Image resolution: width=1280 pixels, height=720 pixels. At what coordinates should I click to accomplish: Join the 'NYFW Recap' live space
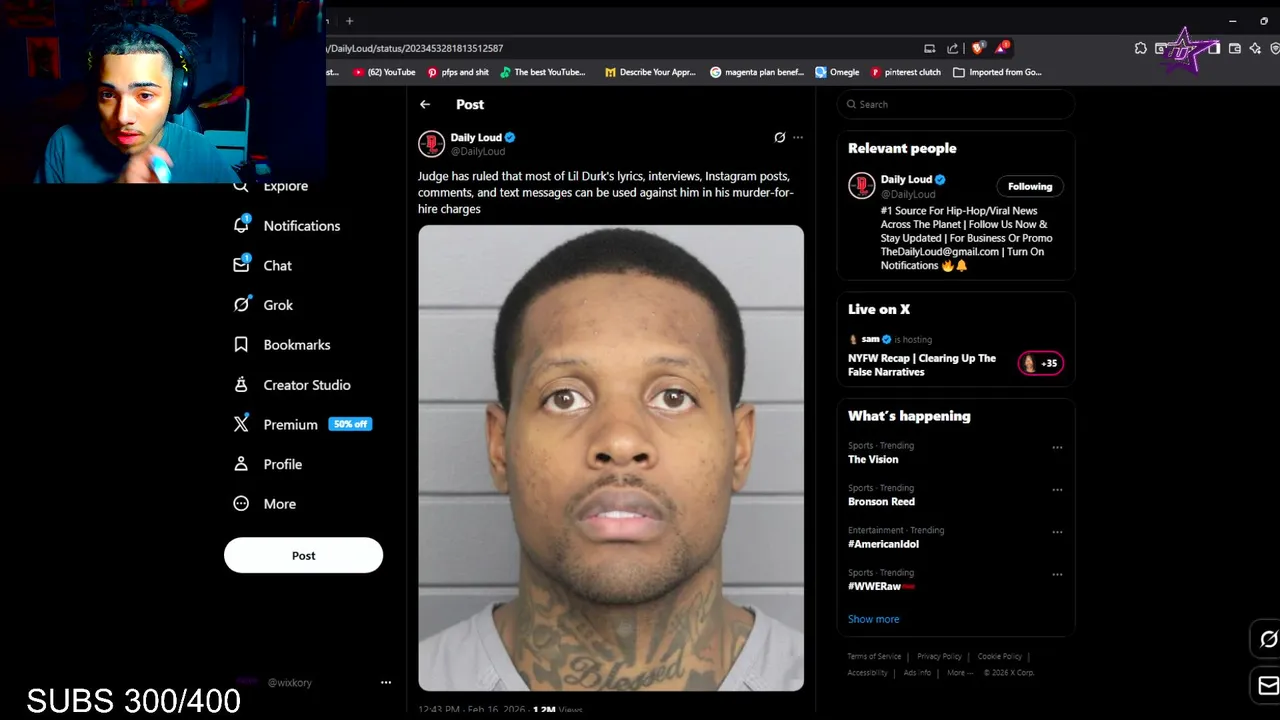[922, 365]
